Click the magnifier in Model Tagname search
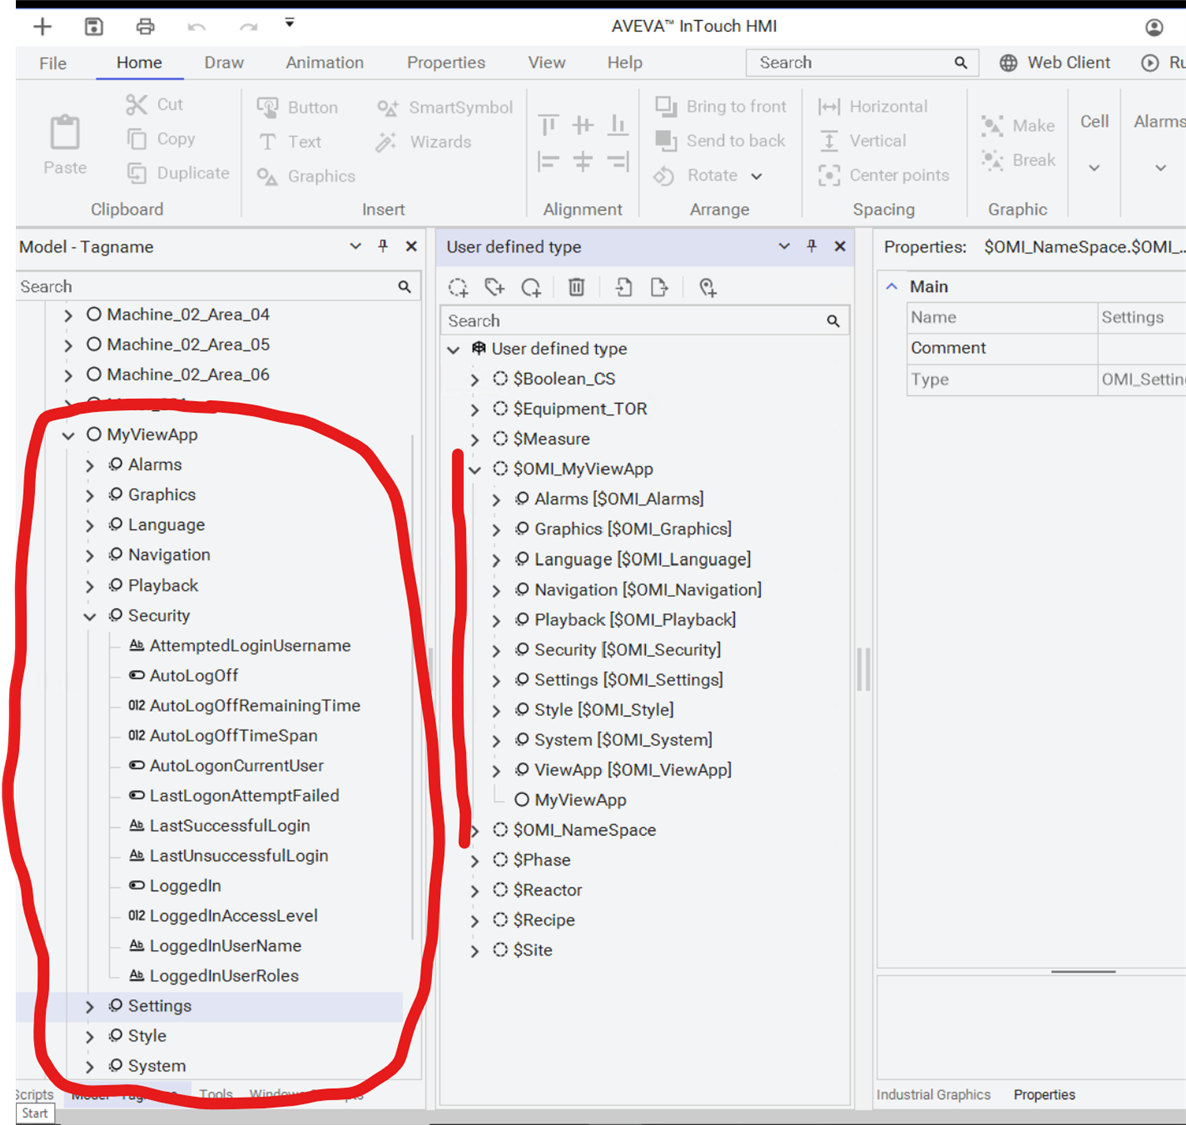The height and width of the screenshot is (1125, 1186). [405, 287]
